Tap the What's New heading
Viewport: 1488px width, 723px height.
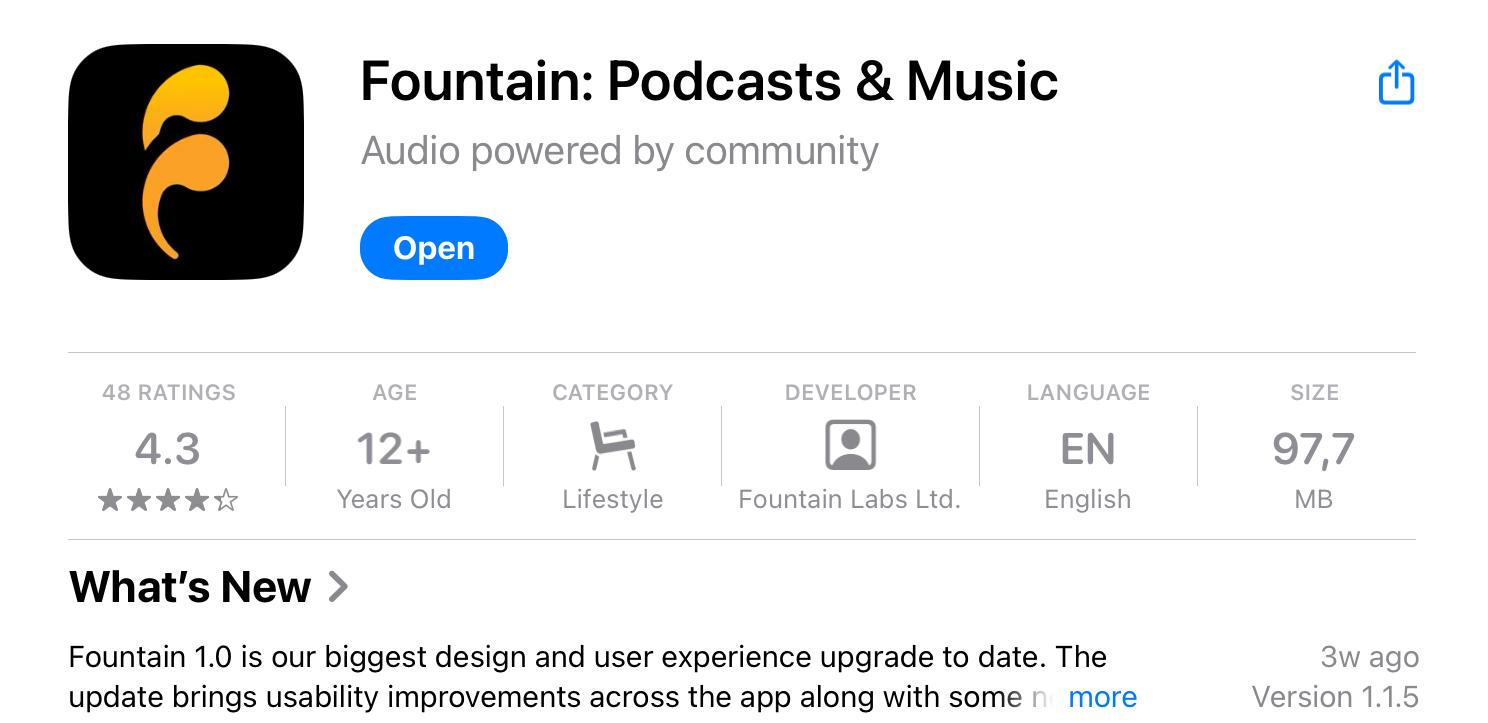pos(190,587)
